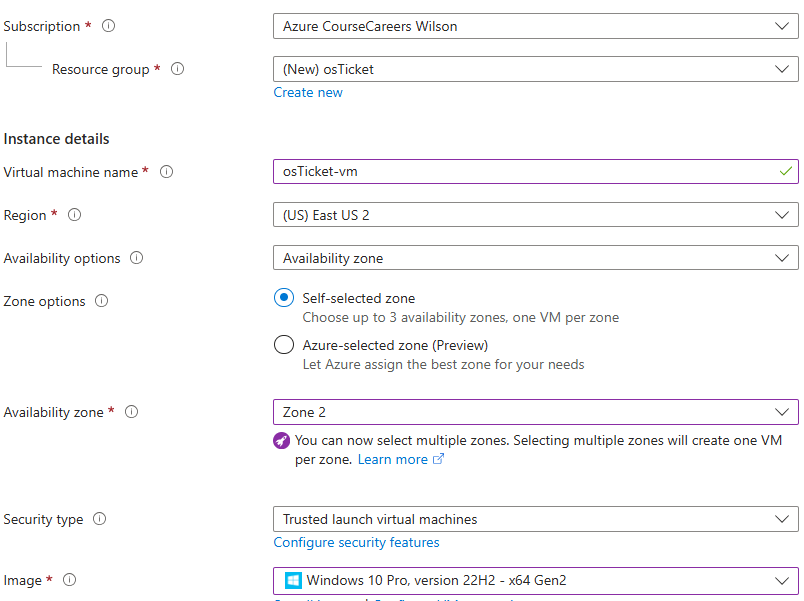
Task: Open the Resource group dropdown
Action: tap(535, 69)
